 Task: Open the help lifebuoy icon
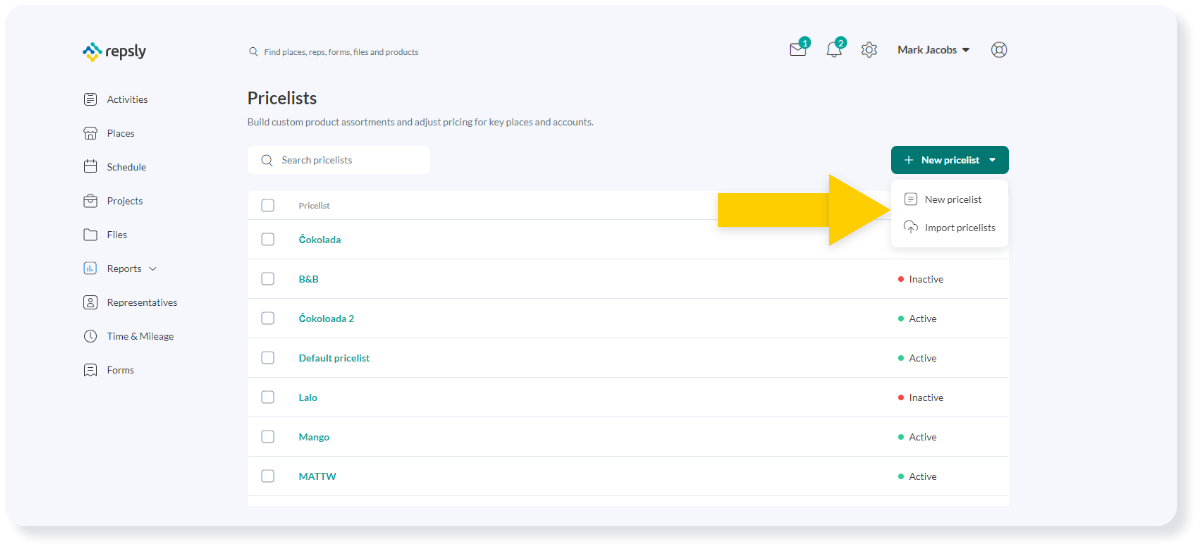click(x=998, y=50)
